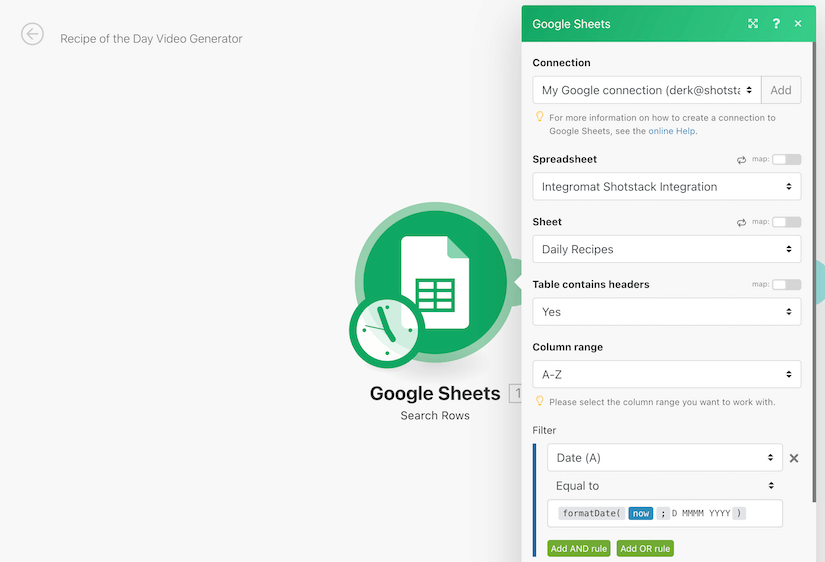Open the Table contains headers Yes dropdown
Screen dimensions: 825x562
pos(667,312)
